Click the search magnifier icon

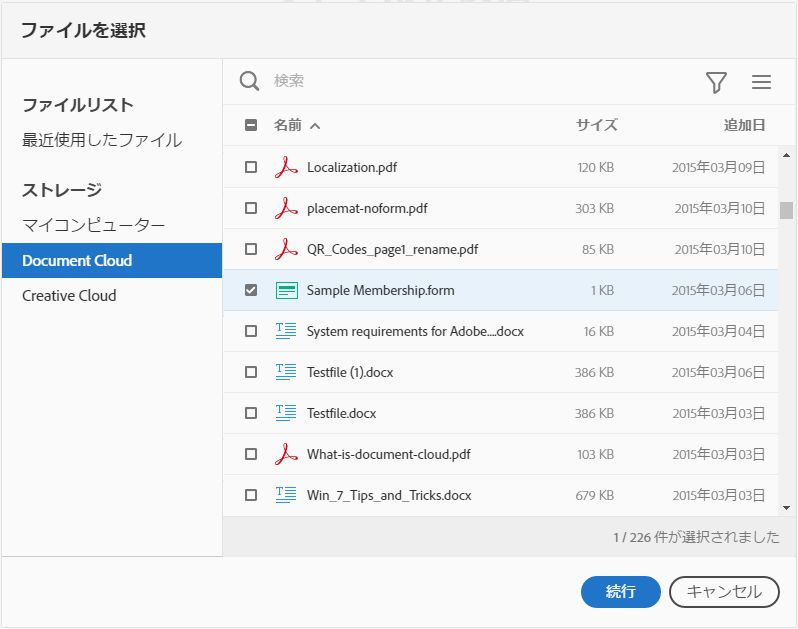(249, 81)
